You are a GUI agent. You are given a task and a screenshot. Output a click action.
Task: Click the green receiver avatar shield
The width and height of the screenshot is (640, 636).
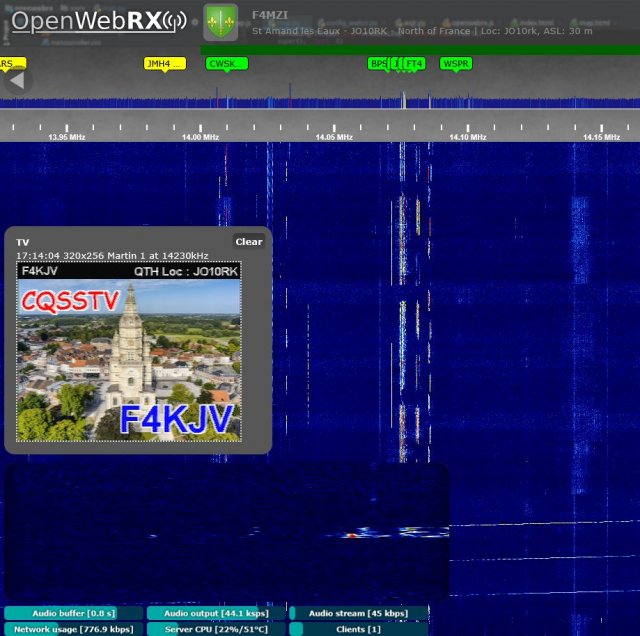pyautogui.click(x=220, y=22)
